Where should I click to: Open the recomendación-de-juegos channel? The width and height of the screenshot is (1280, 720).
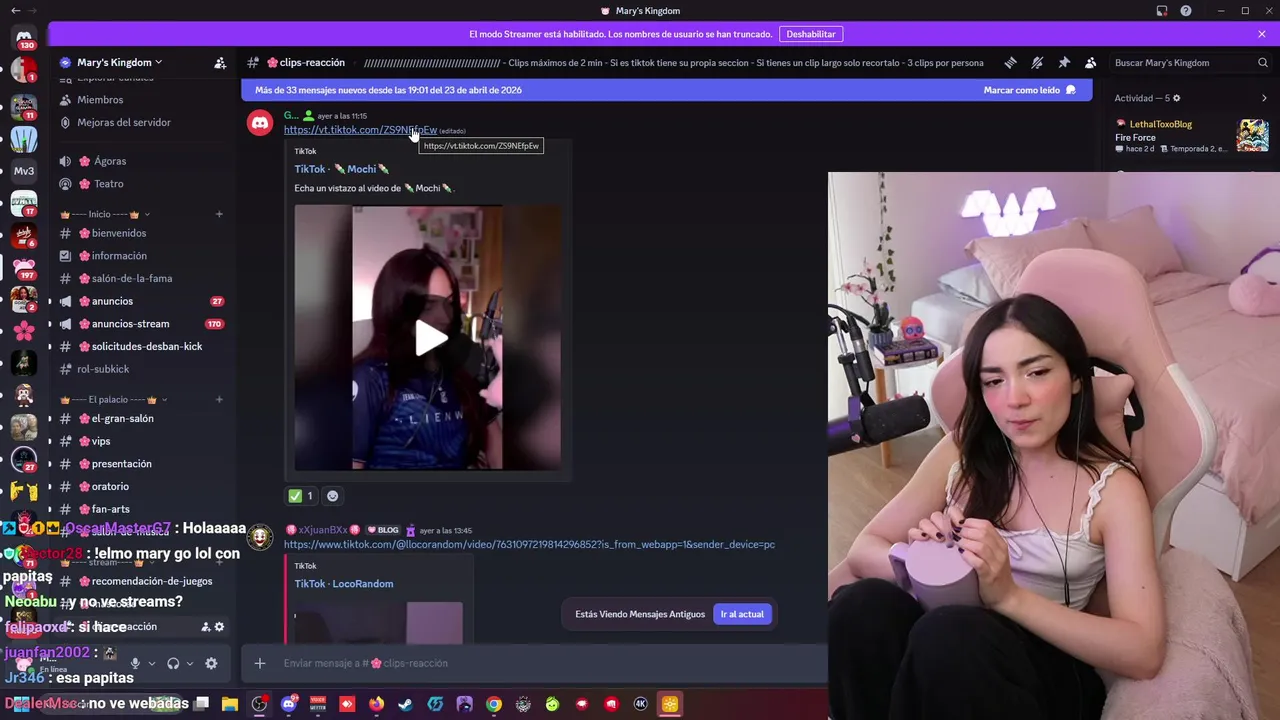coord(152,581)
